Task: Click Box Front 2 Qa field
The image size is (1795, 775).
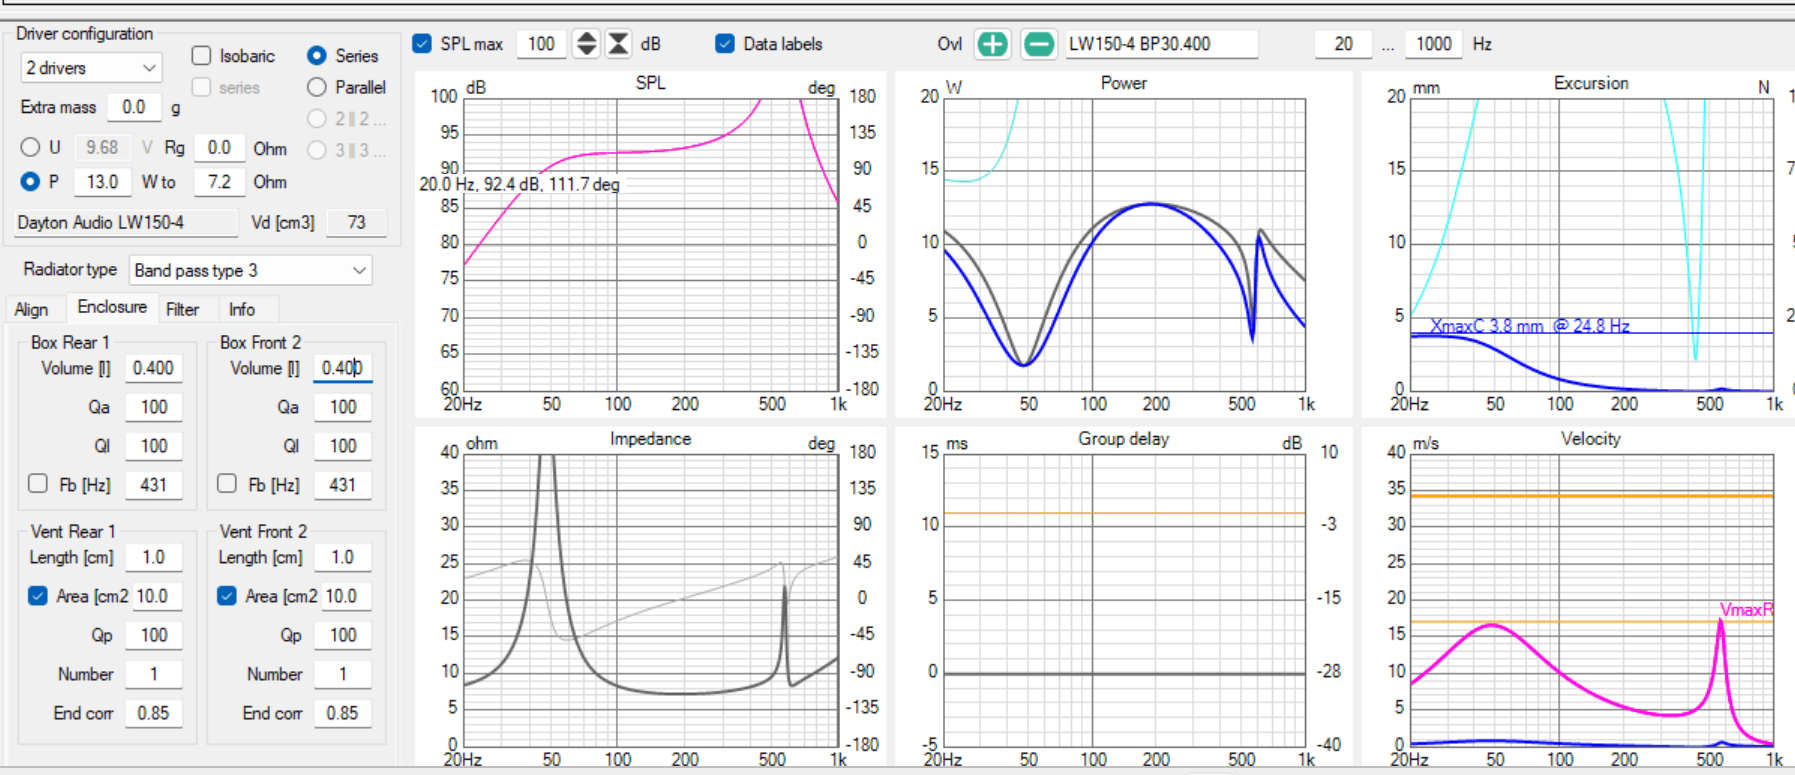Action: coord(342,407)
